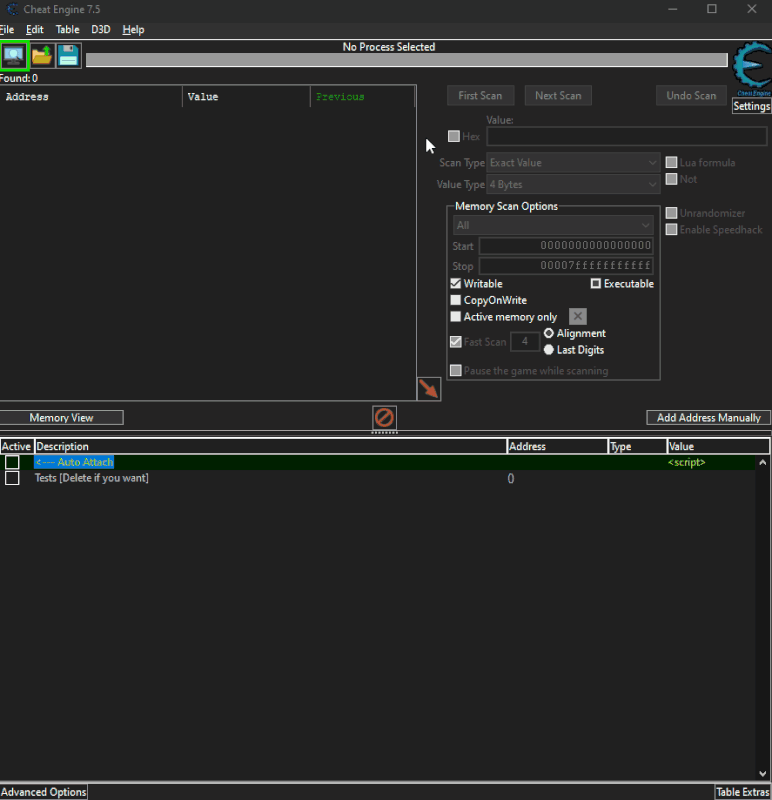Save the cheat table with floppy icon
This screenshot has height=800, width=772.
(x=68, y=56)
